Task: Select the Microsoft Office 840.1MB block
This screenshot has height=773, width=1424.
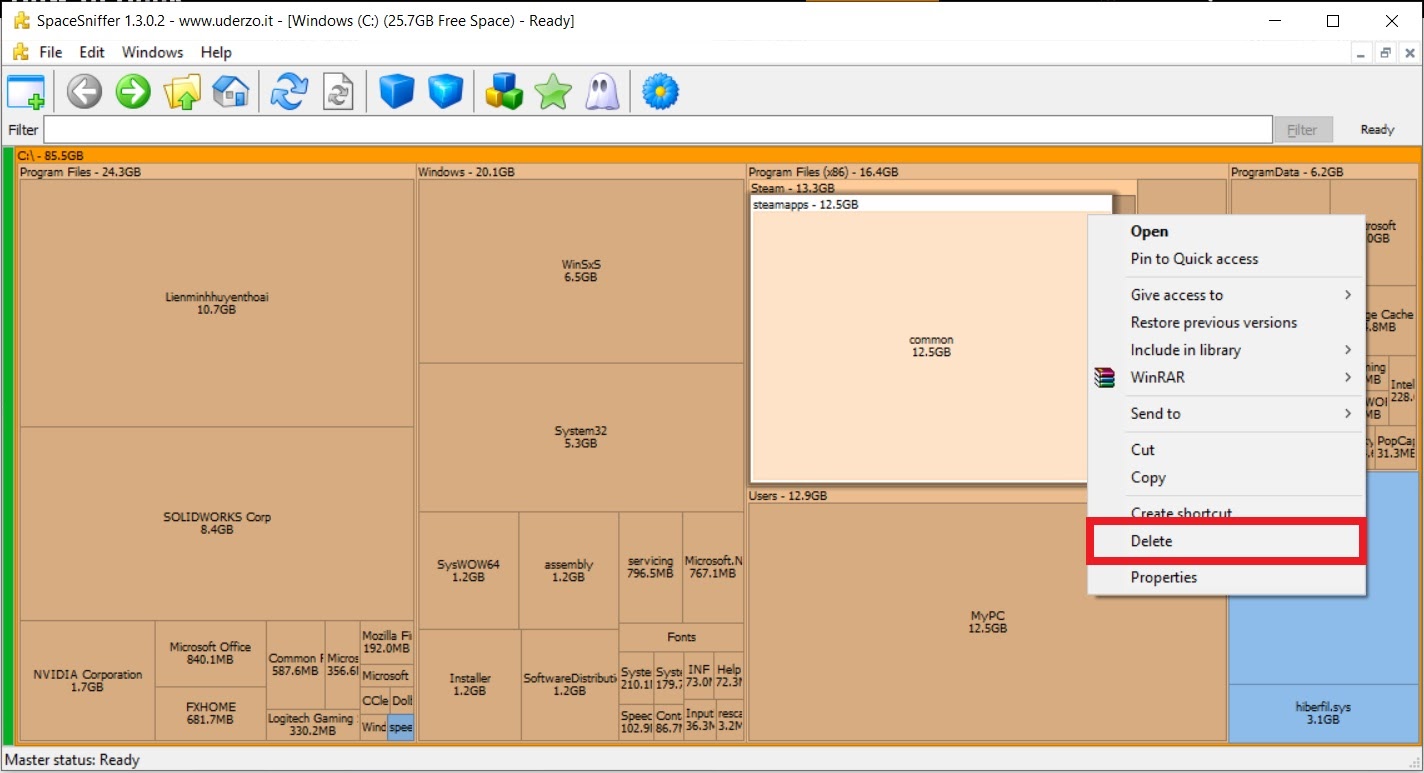Action: point(210,654)
